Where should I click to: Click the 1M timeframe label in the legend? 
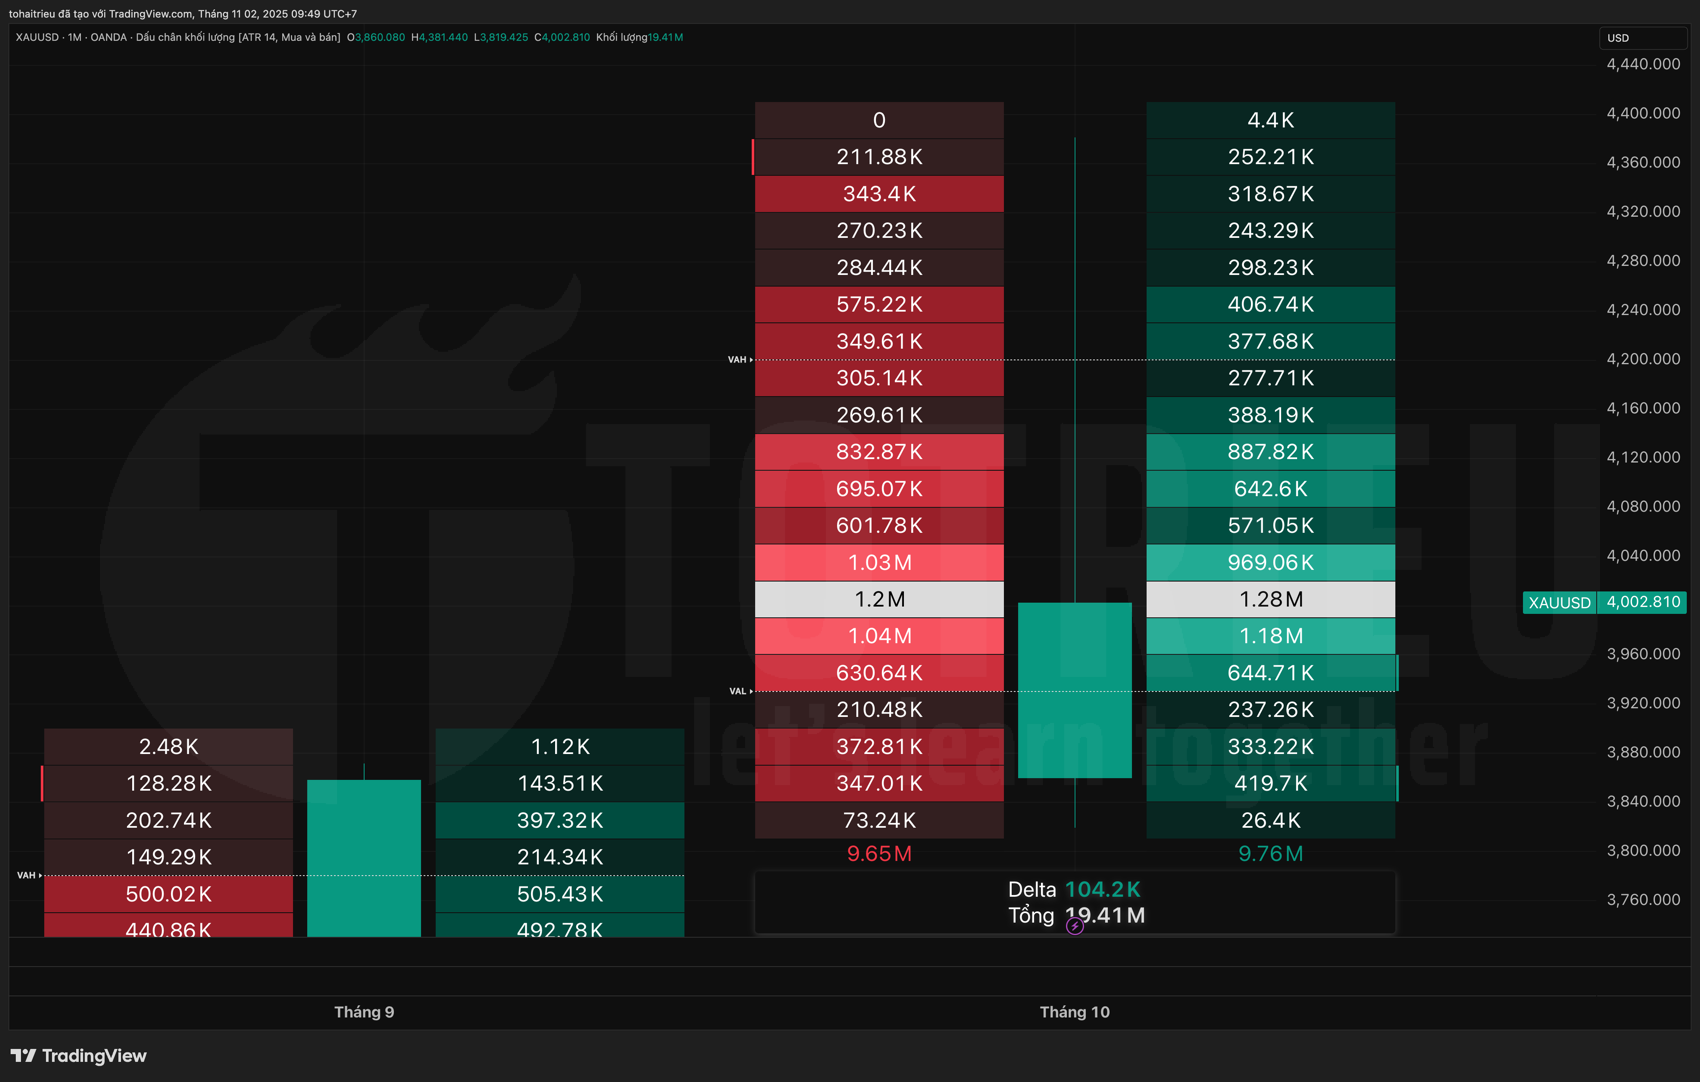pyautogui.click(x=75, y=37)
